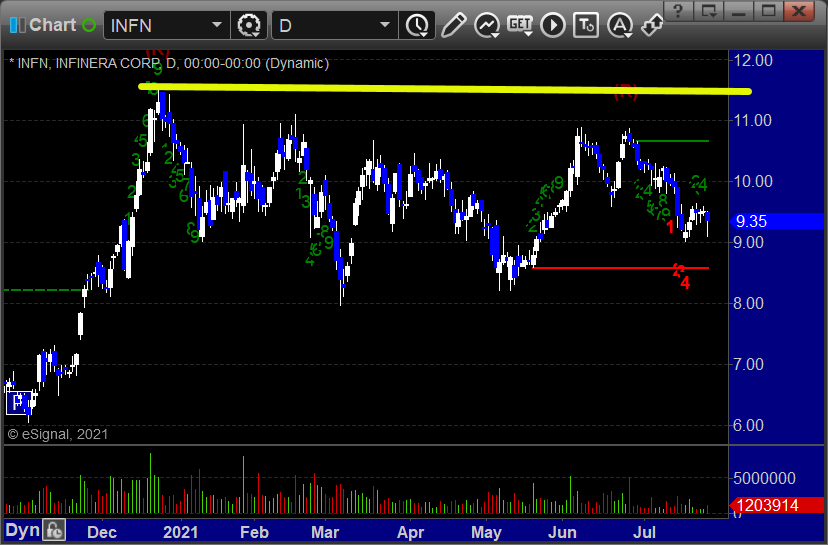Click the yellow horizontal resistance line
This screenshot has width=828, height=545.
point(445,89)
